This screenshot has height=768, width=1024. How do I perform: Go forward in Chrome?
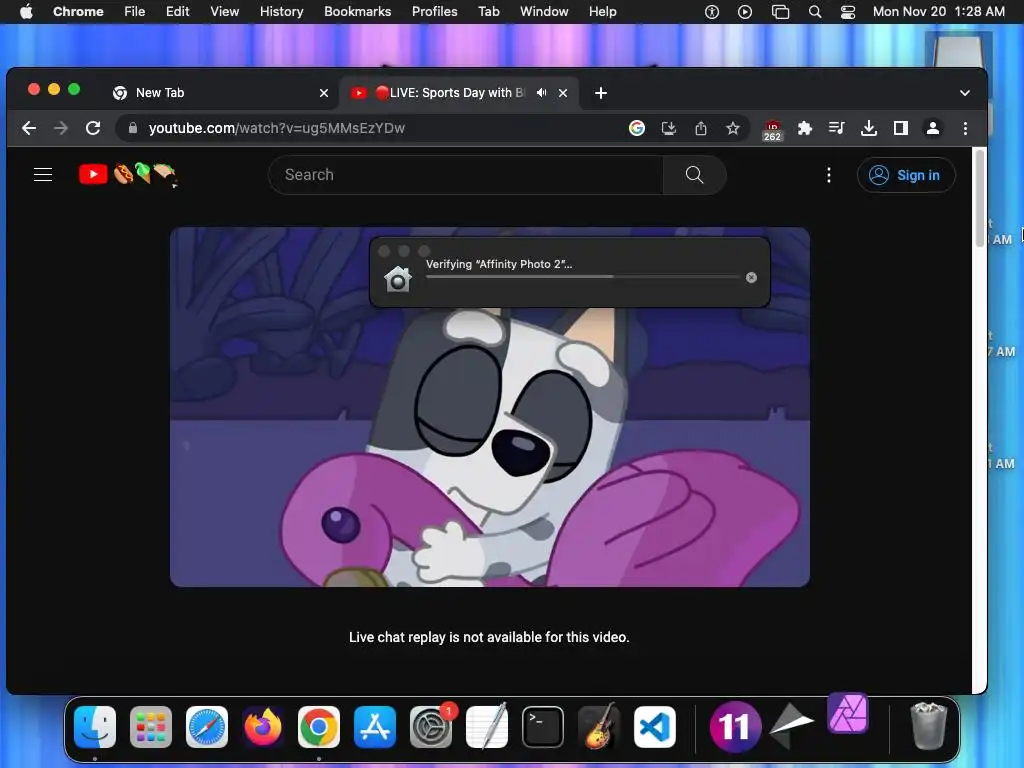[x=61, y=128]
